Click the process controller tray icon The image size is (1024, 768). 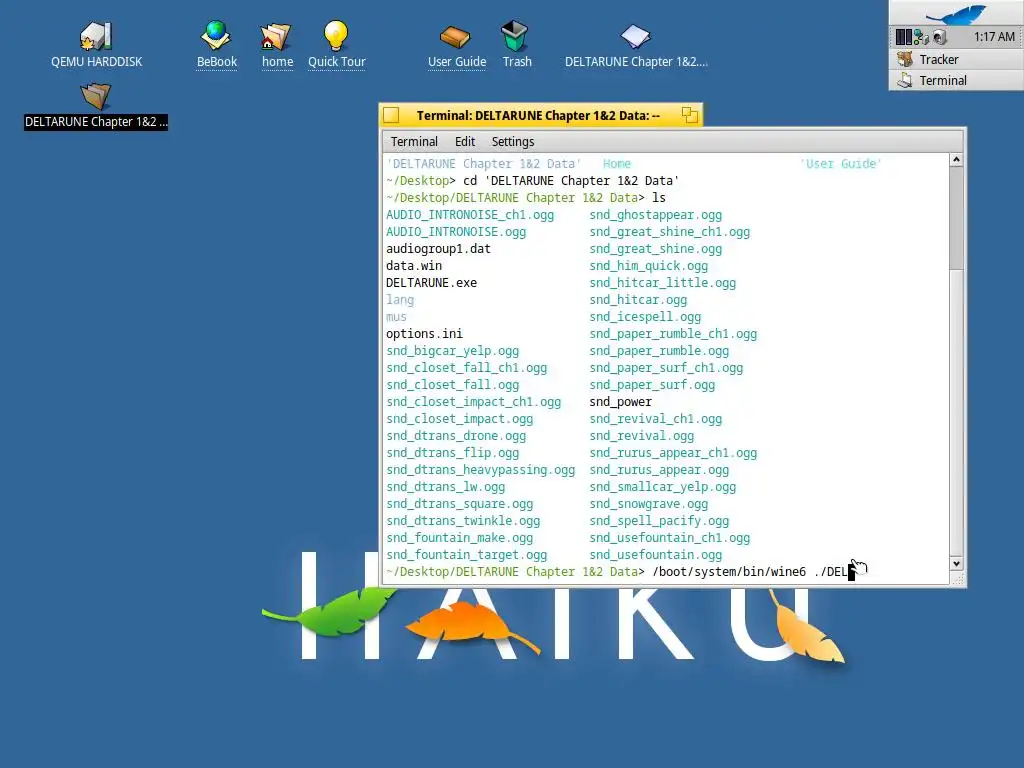(903, 37)
